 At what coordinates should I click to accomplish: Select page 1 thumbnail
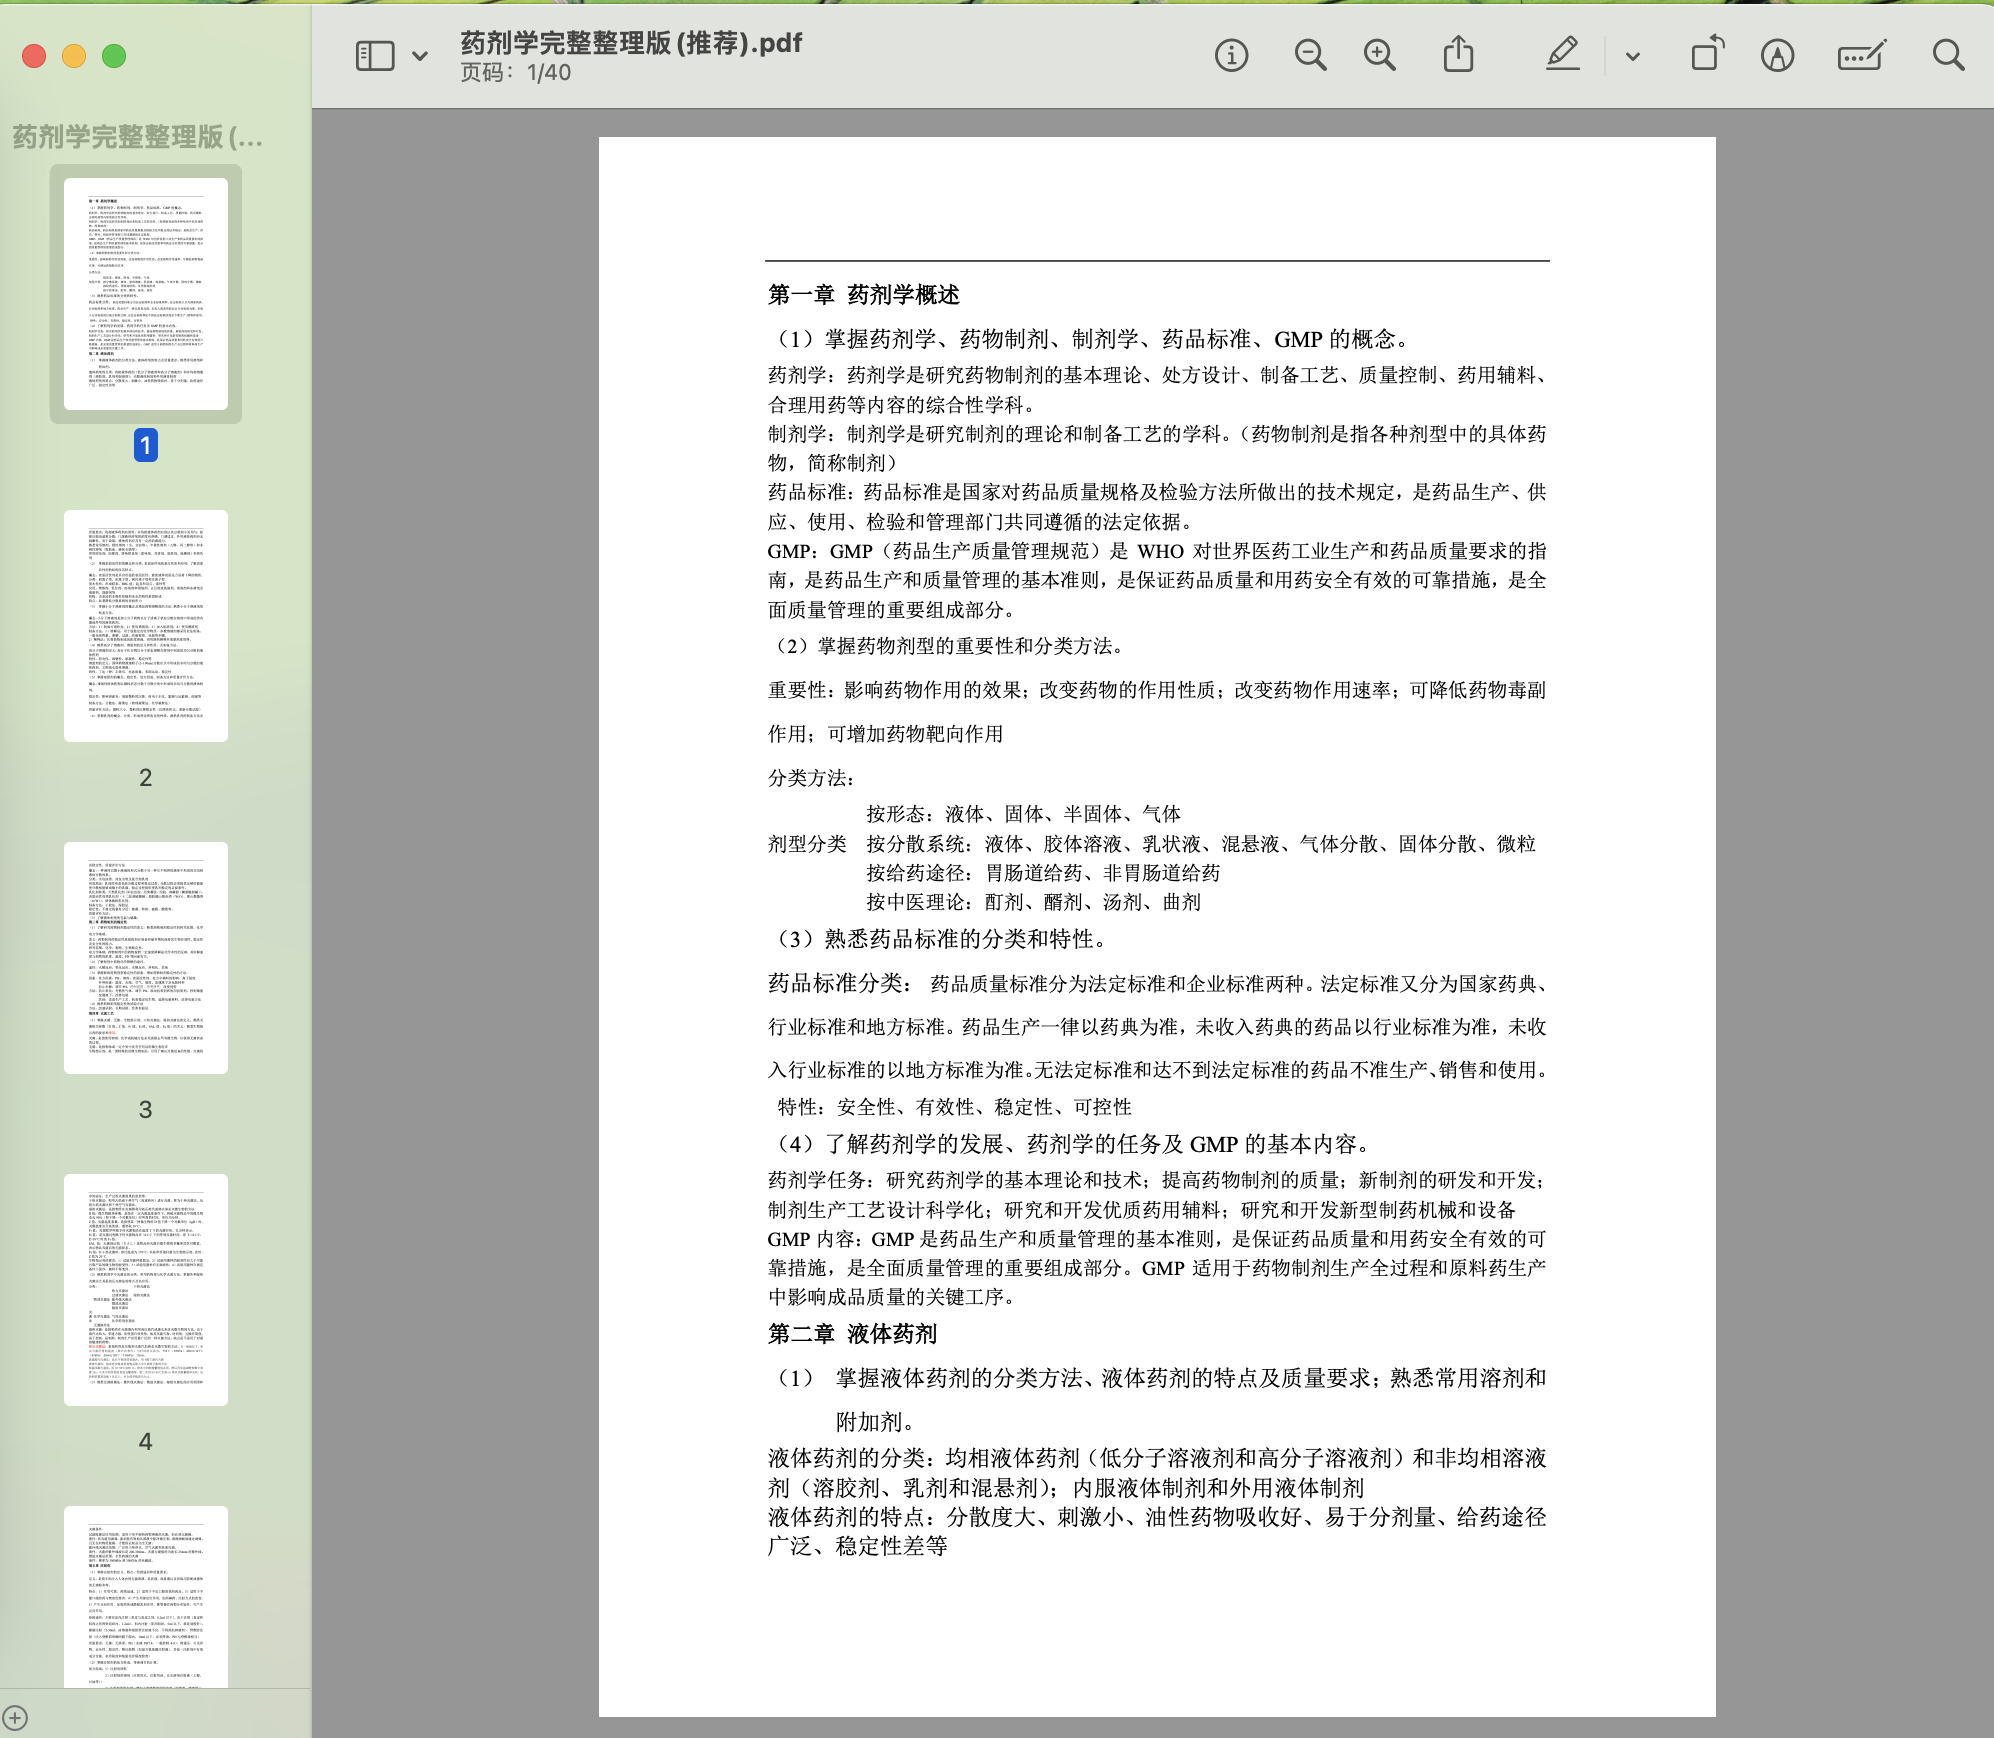(x=146, y=294)
